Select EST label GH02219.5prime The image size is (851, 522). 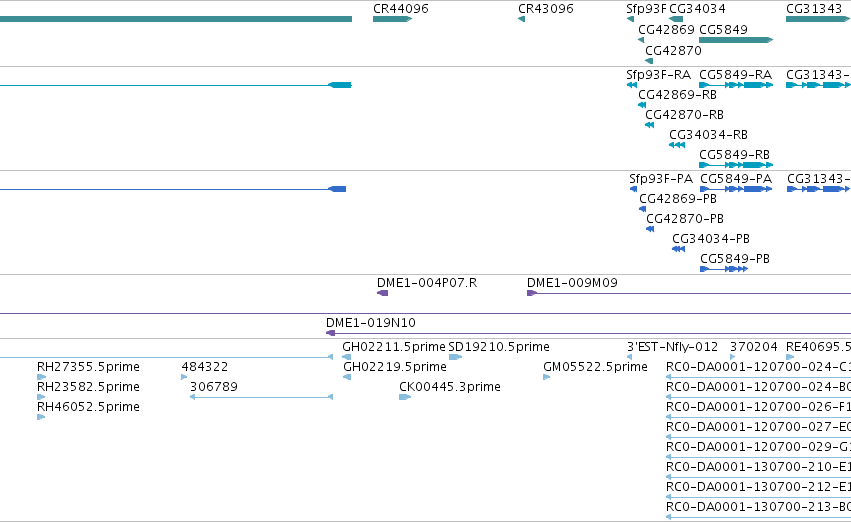395,367
